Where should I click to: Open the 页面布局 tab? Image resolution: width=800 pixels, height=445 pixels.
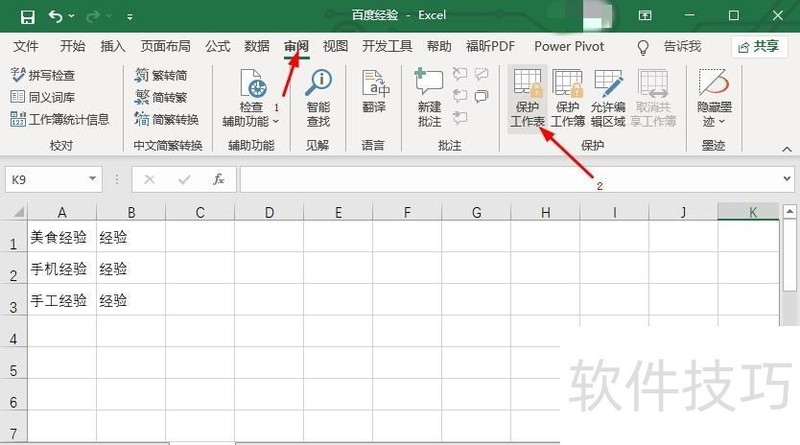click(x=165, y=46)
